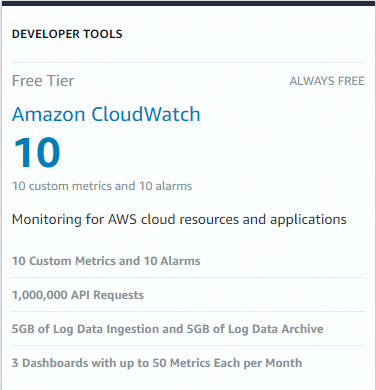Click 'Monitoring for AWS cloud resources and applications'

(179, 220)
